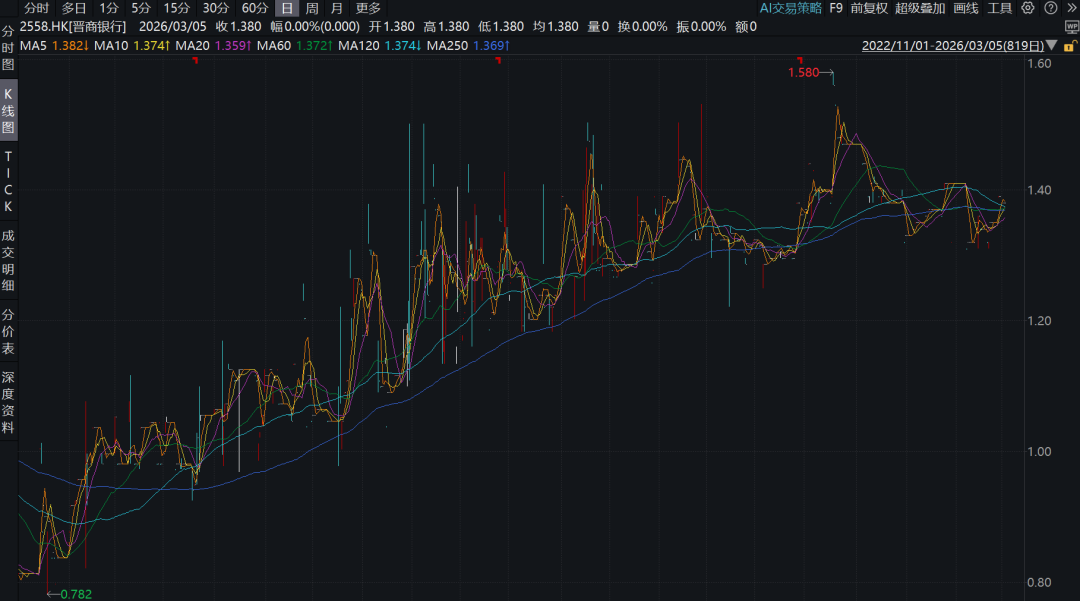Open 成交明细 in left sidebar
The height and width of the screenshot is (601, 1080).
[x=8, y=260]
